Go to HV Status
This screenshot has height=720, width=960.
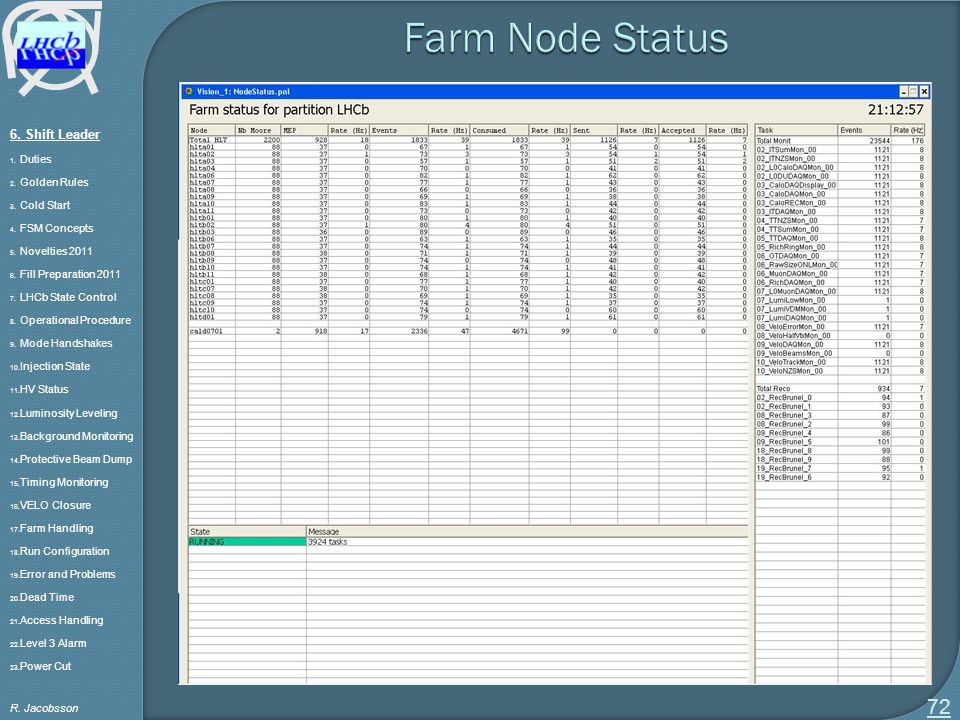tap(43, 389)
